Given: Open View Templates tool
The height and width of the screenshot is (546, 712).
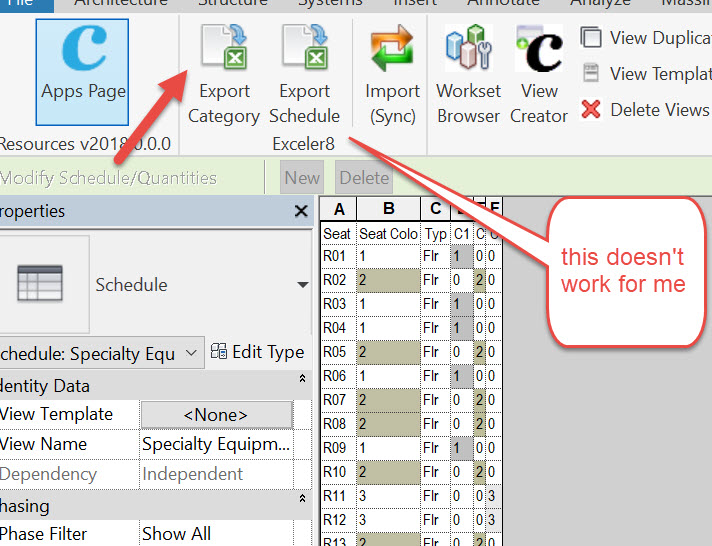Looking at the screenshot, I should pyautogui.click(x=592, y=73).
